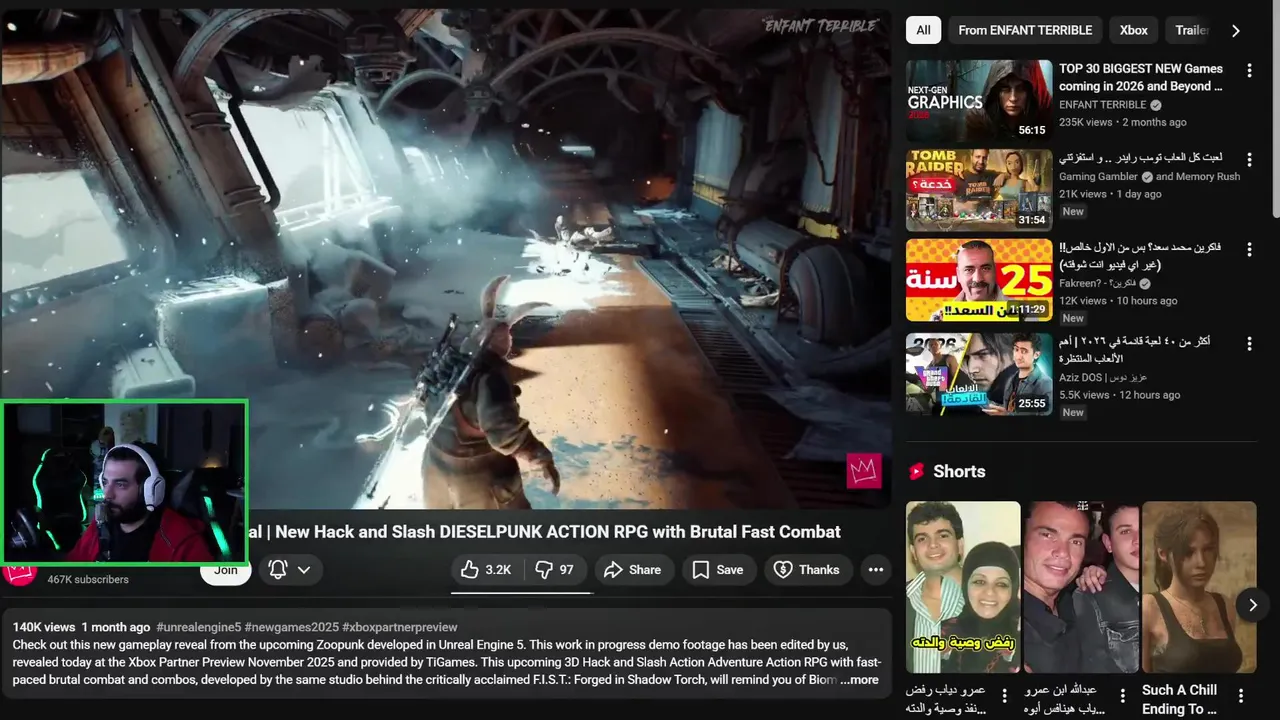Dislike the video with thumbs down
This screenshot has height=720, width=1280.
coord(555,570)
